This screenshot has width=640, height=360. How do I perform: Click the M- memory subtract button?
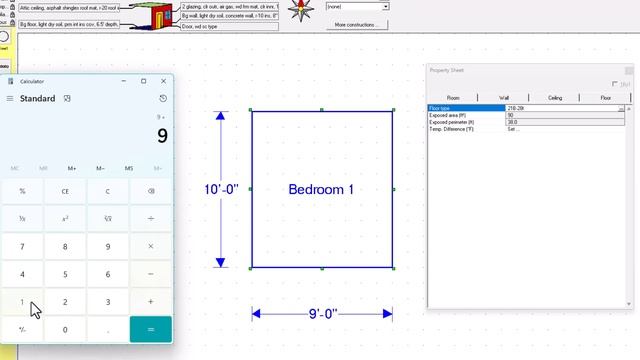(x=100, y=168)
